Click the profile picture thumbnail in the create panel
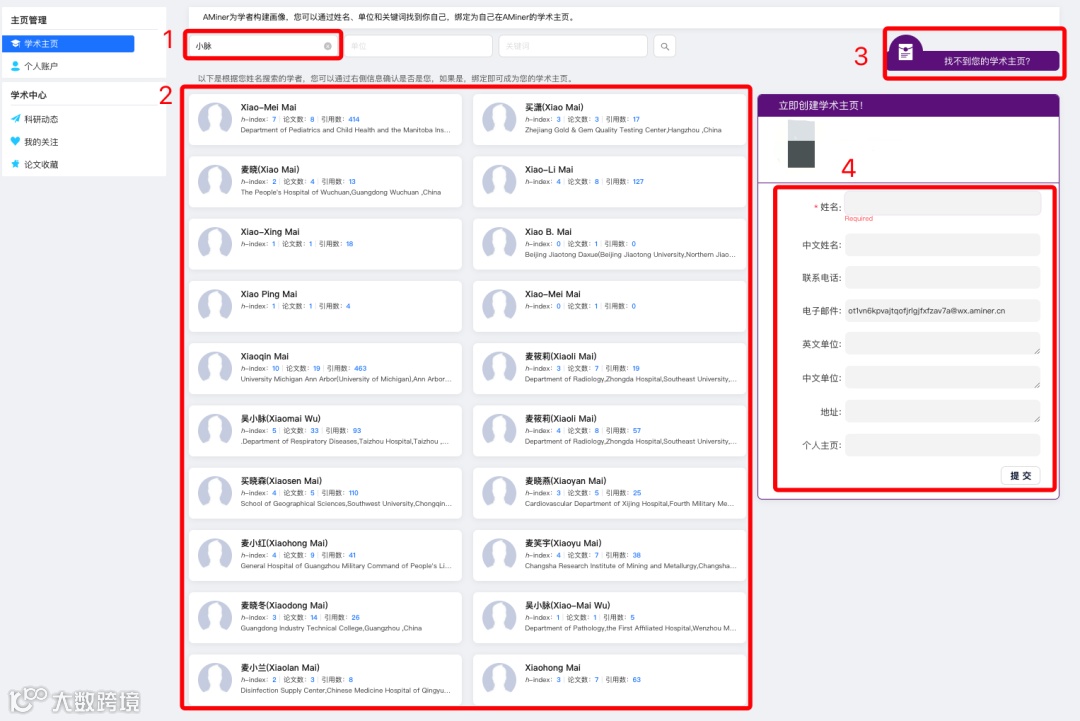1080x721 pixels. click(801, 144)
